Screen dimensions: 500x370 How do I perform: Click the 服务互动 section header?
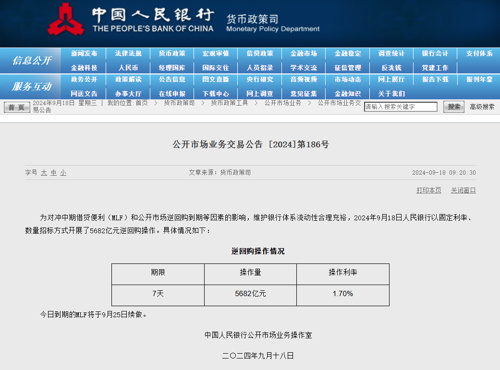pyautogui.click(x=32, y=86)
